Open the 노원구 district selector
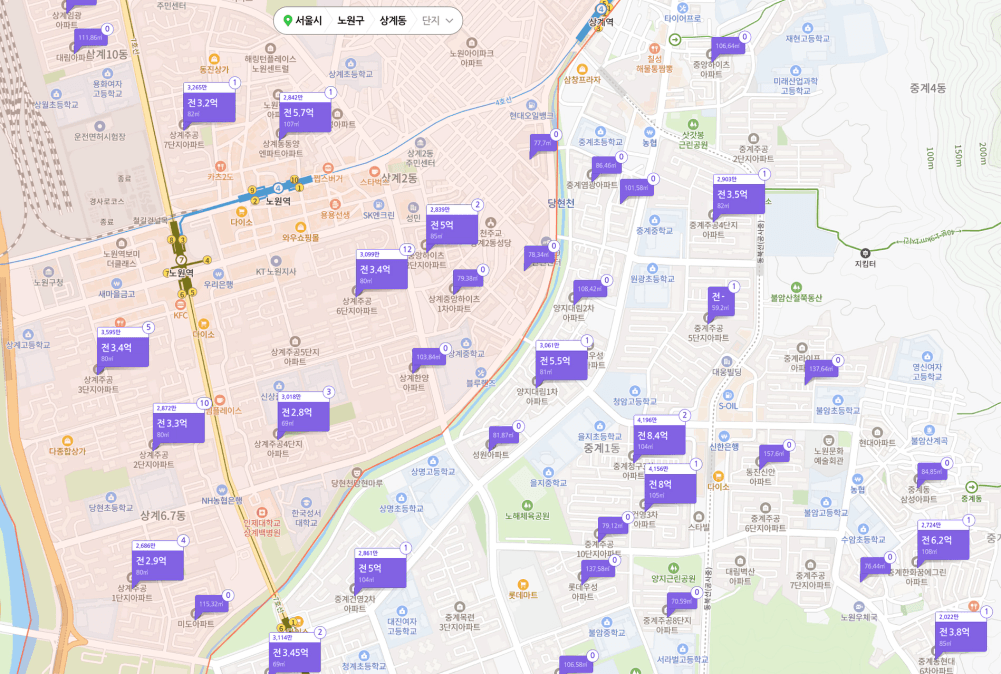This screenshot has height=674, width=1001. click(x=350, y=20)
